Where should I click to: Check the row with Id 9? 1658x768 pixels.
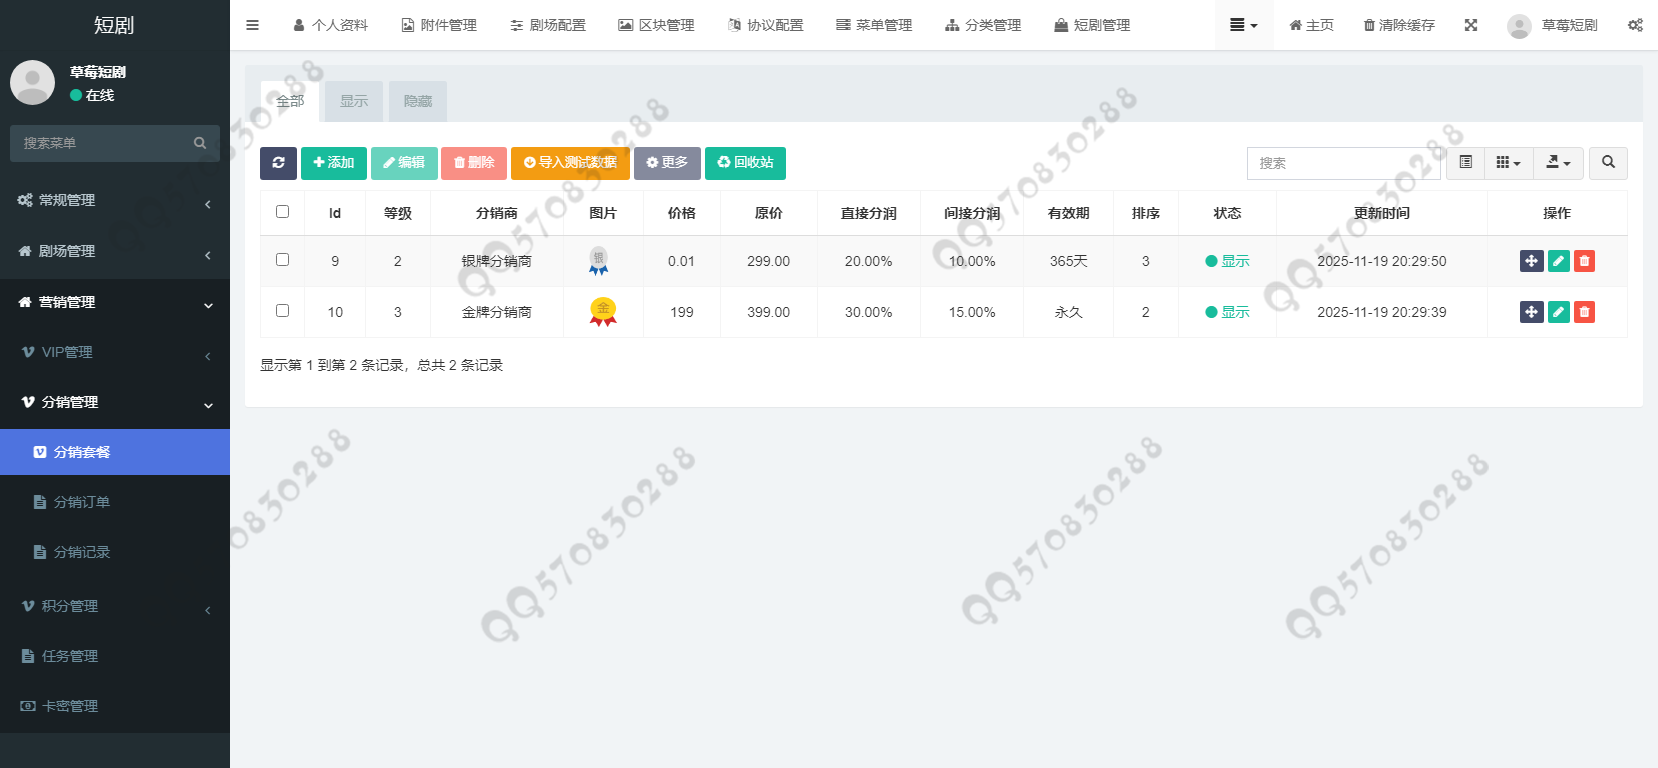coord(282,260)
